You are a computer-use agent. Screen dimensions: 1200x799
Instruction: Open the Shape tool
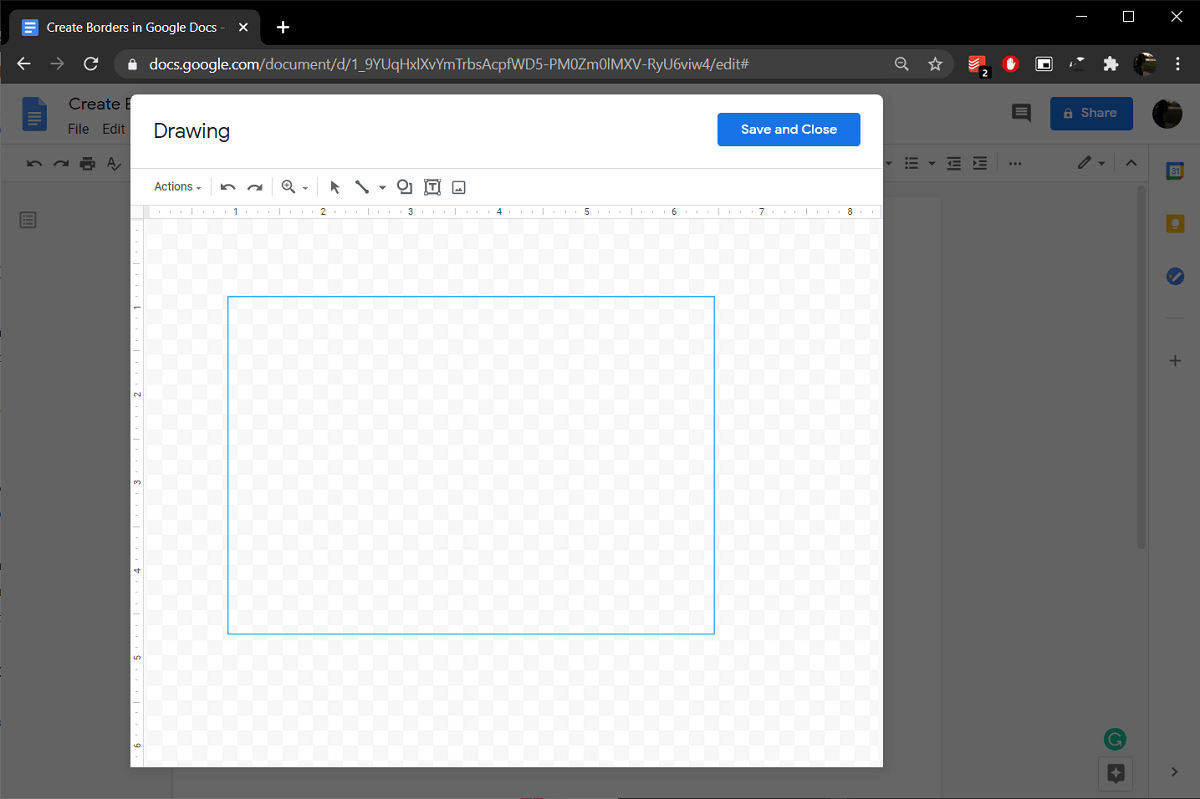[x=405, y=187]
